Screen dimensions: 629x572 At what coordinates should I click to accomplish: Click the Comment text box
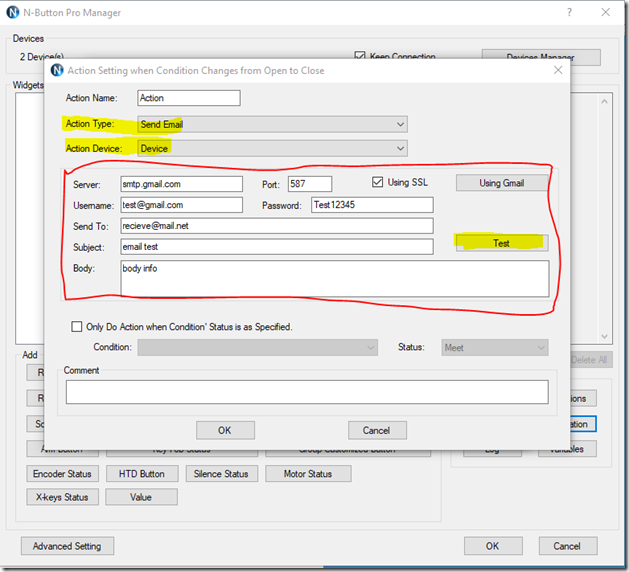[307, 392]
